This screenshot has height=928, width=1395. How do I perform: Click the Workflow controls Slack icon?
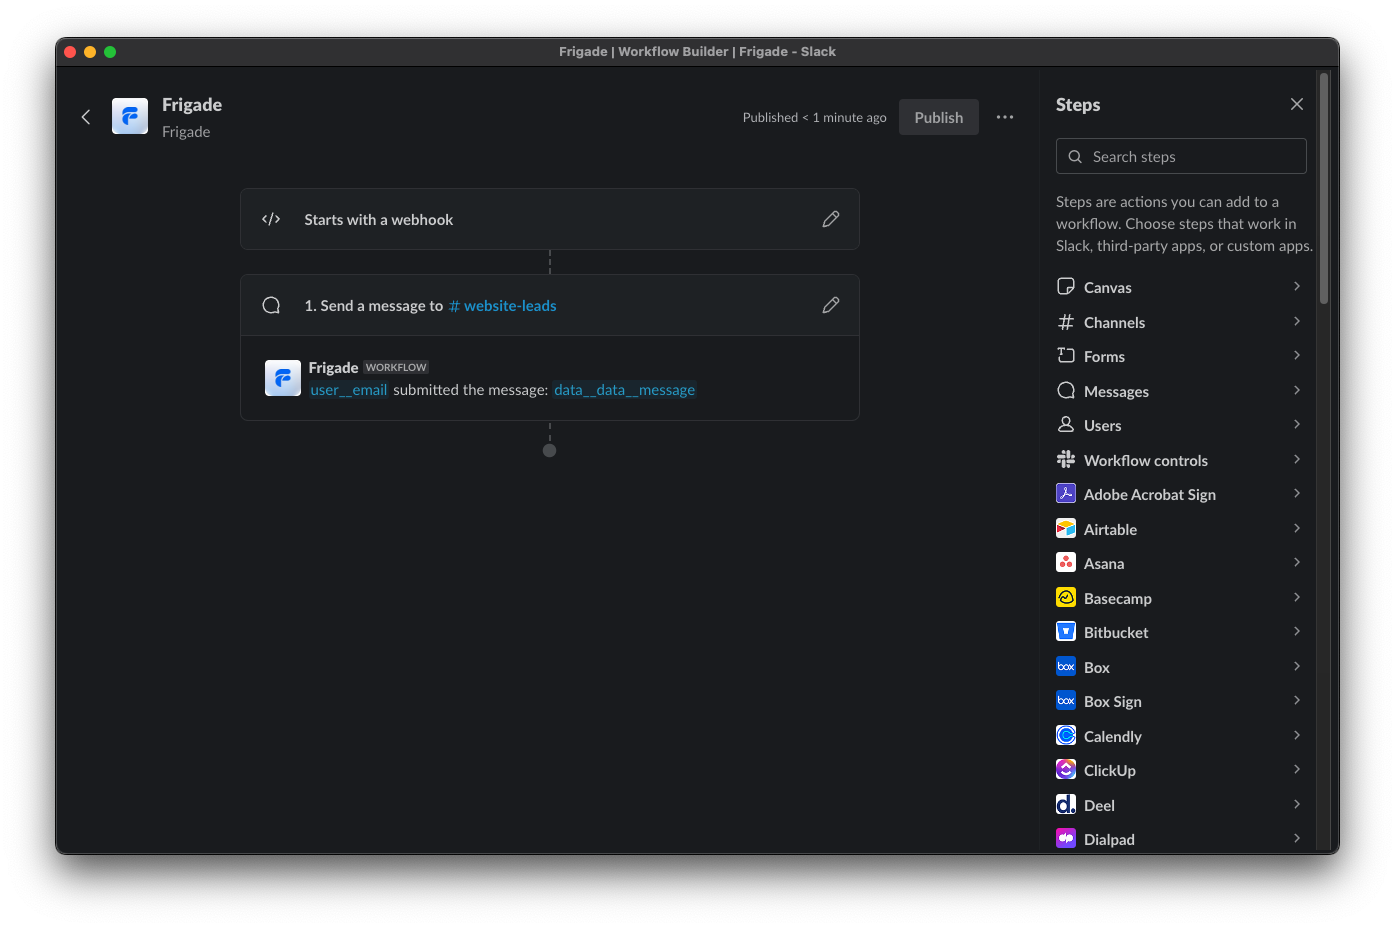point(1066,459)
